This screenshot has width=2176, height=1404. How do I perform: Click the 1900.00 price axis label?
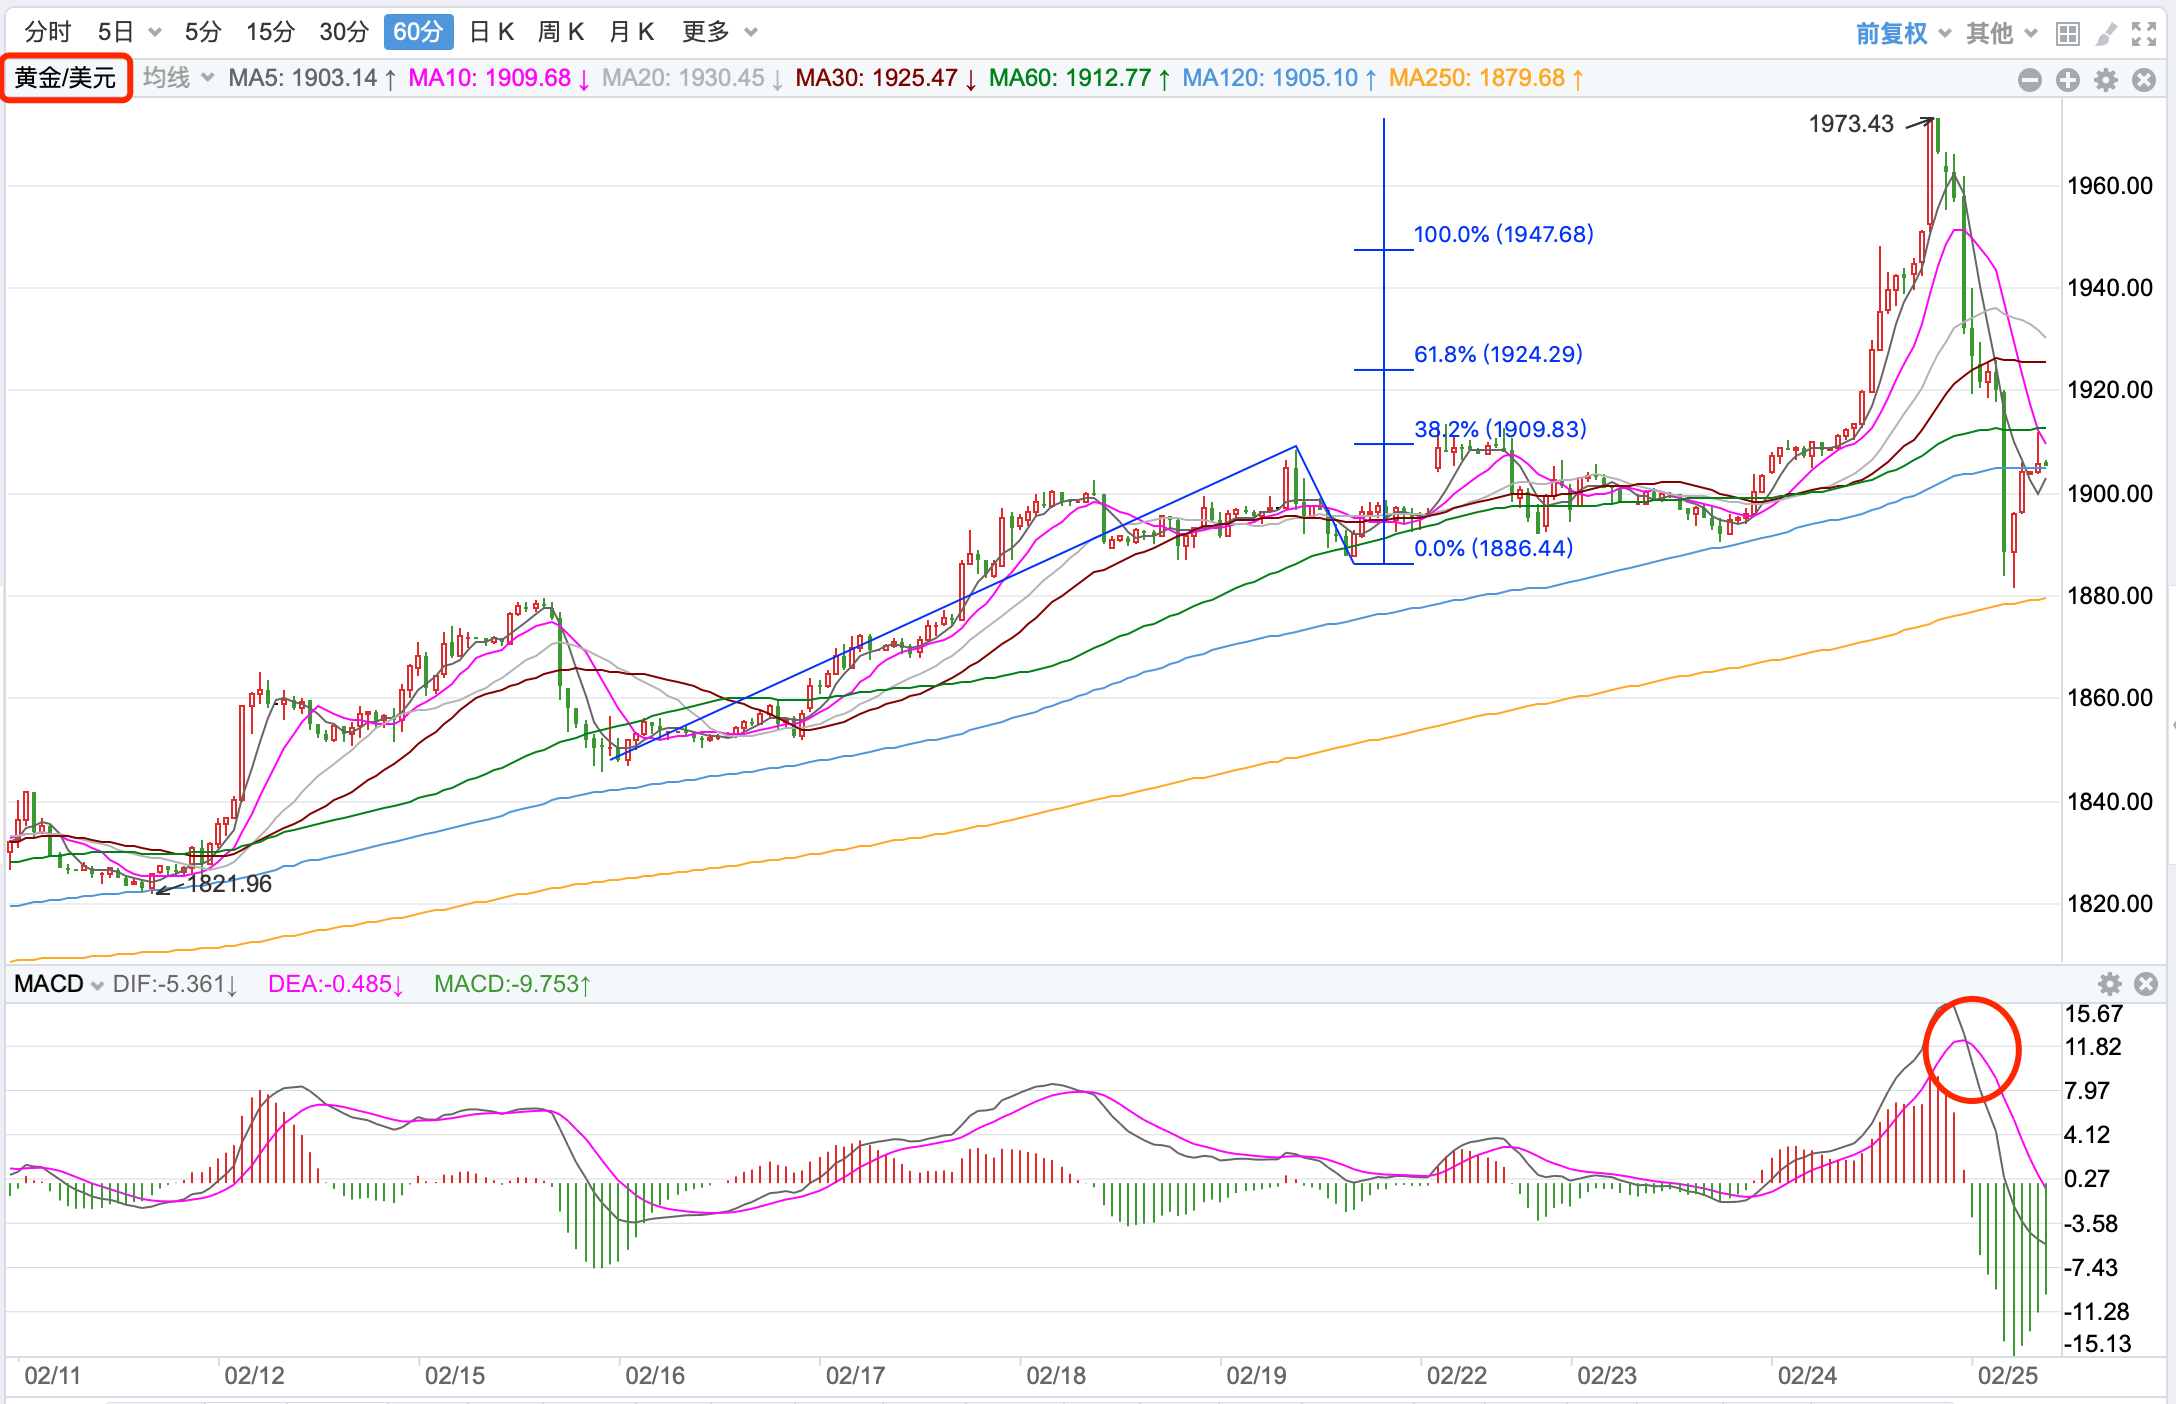[2110, 494]
